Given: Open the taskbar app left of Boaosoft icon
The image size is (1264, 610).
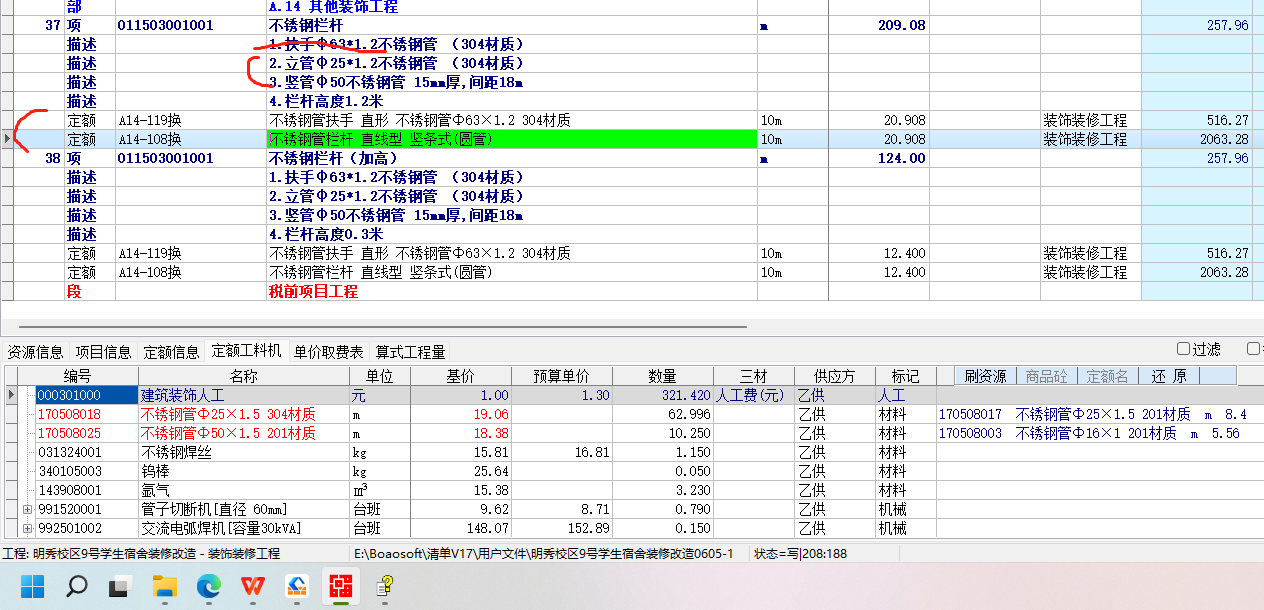Looking at the screenshot, I should click(297, 587).
